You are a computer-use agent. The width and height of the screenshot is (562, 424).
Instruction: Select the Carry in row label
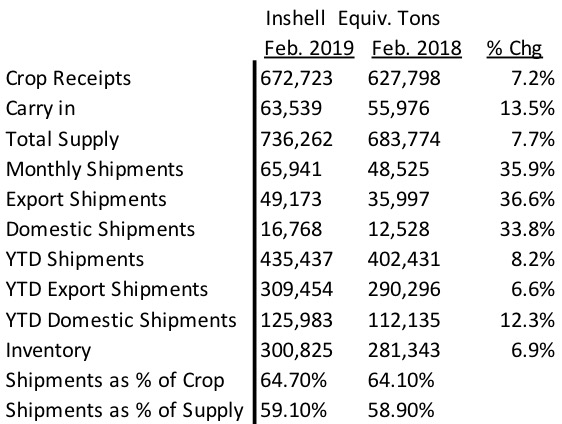[41, 109]
